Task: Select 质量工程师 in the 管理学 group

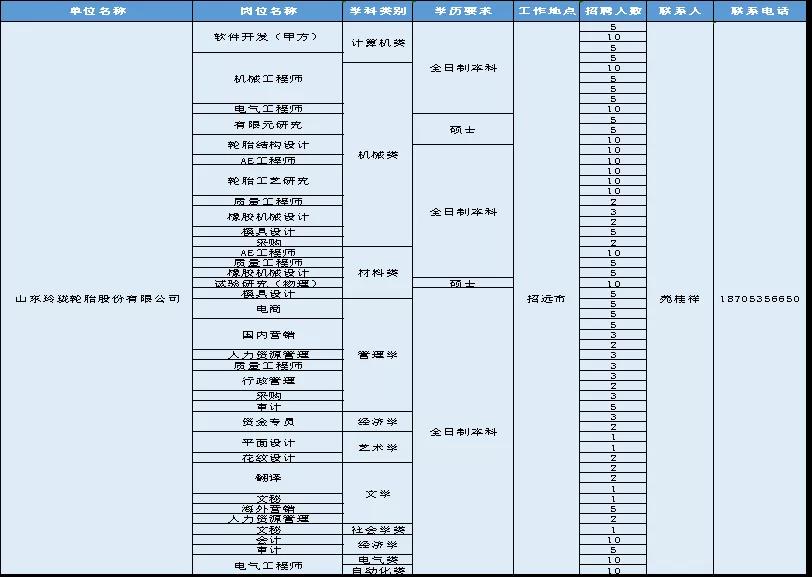Action: tap(268, 365)
